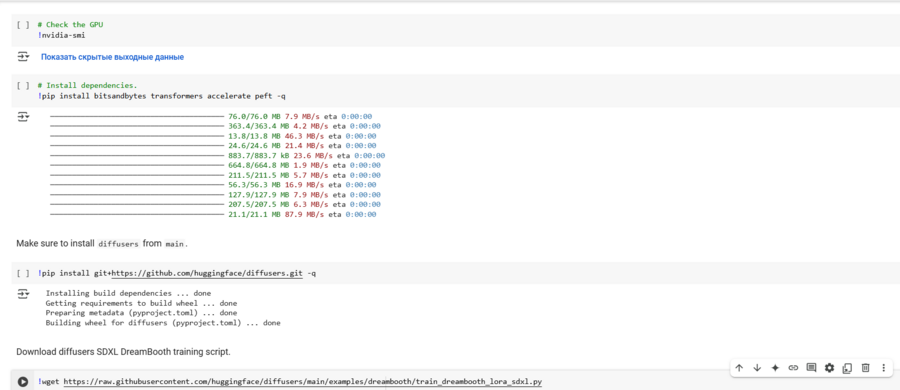
Task: Open cell editor settings gear
Action: coord(829,368)
